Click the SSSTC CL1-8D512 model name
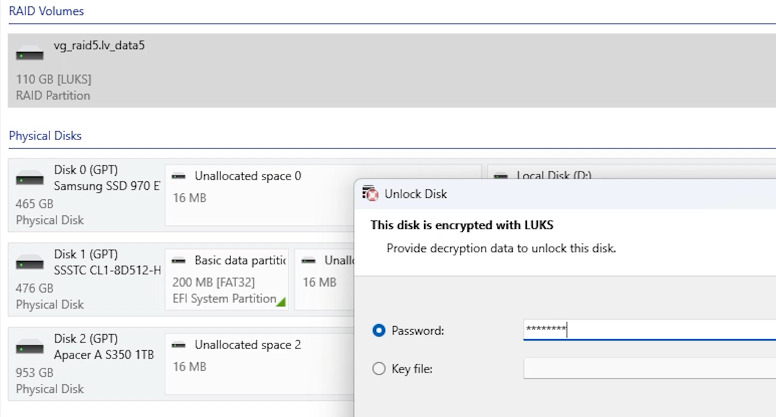 [x=107, y=271]
